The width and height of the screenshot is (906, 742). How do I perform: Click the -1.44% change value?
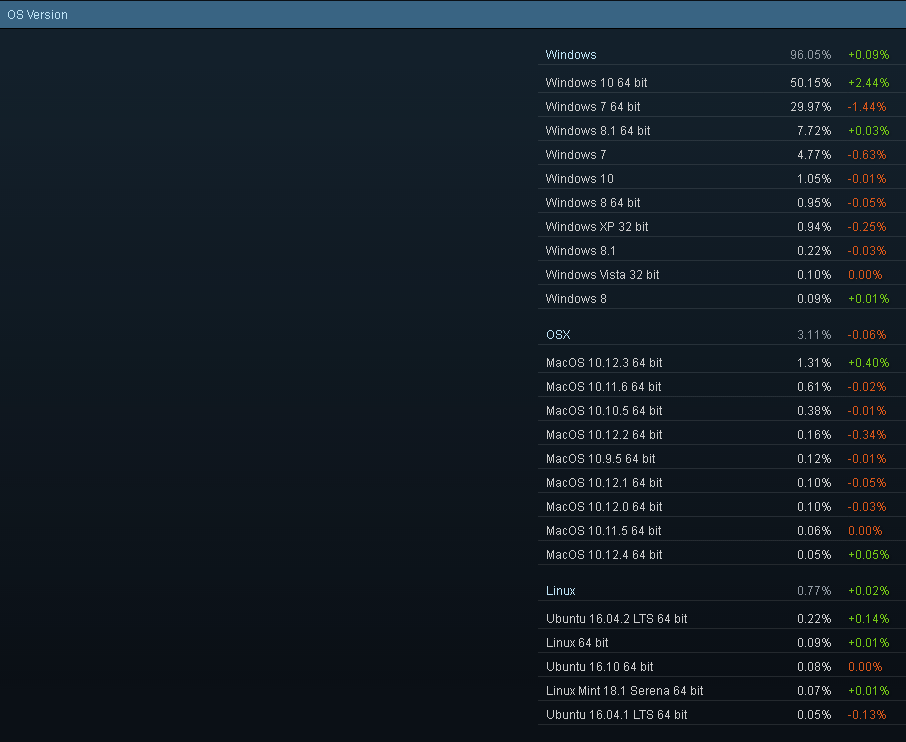click(x=867, y=107)
